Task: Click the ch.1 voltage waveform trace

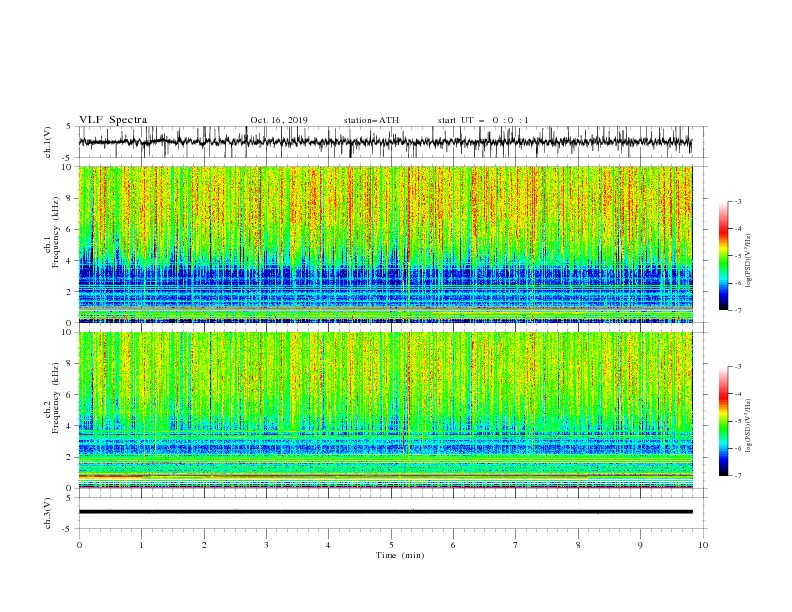Action: (x=385, y=142)
